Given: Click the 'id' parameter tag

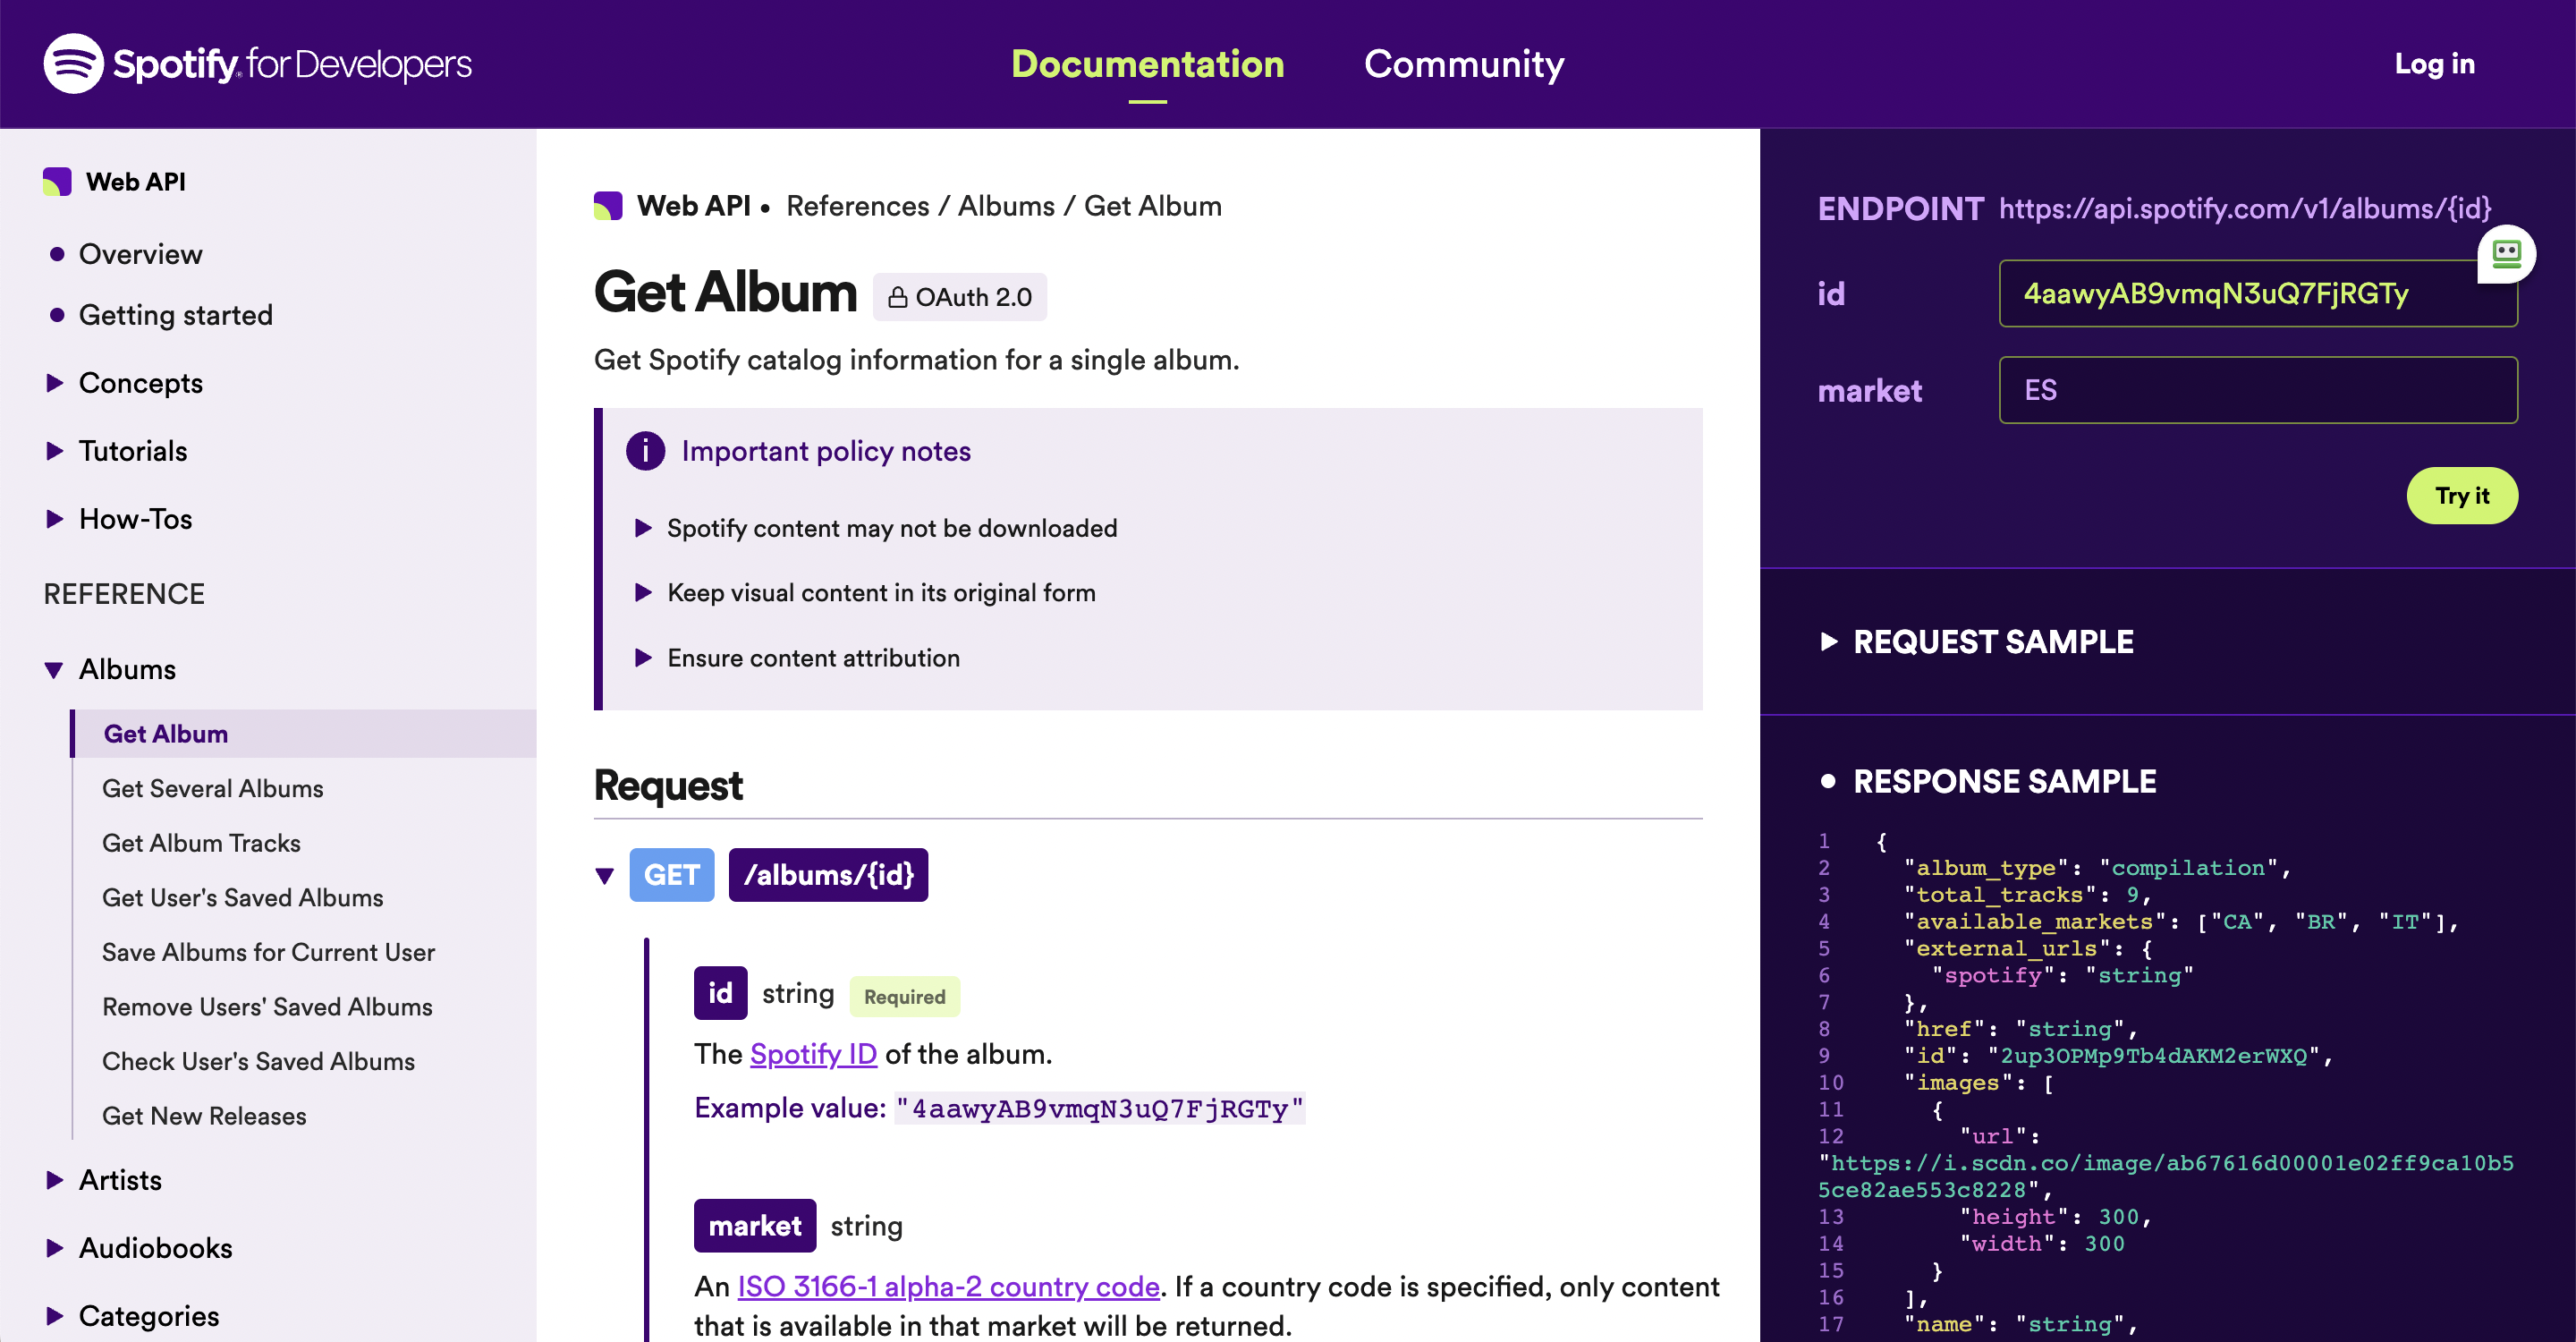Looking at the screenshot, I should [x=720, y=993].
